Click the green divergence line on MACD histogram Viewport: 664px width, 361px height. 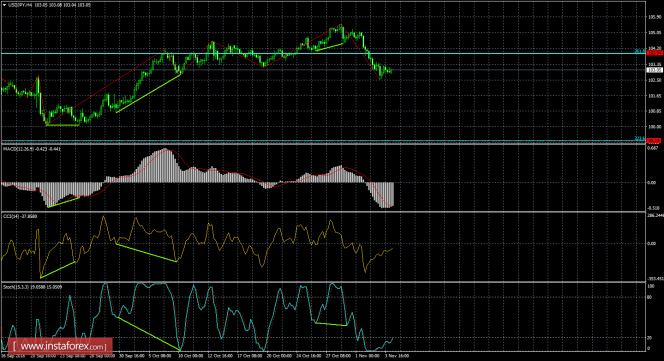point(64,202)
